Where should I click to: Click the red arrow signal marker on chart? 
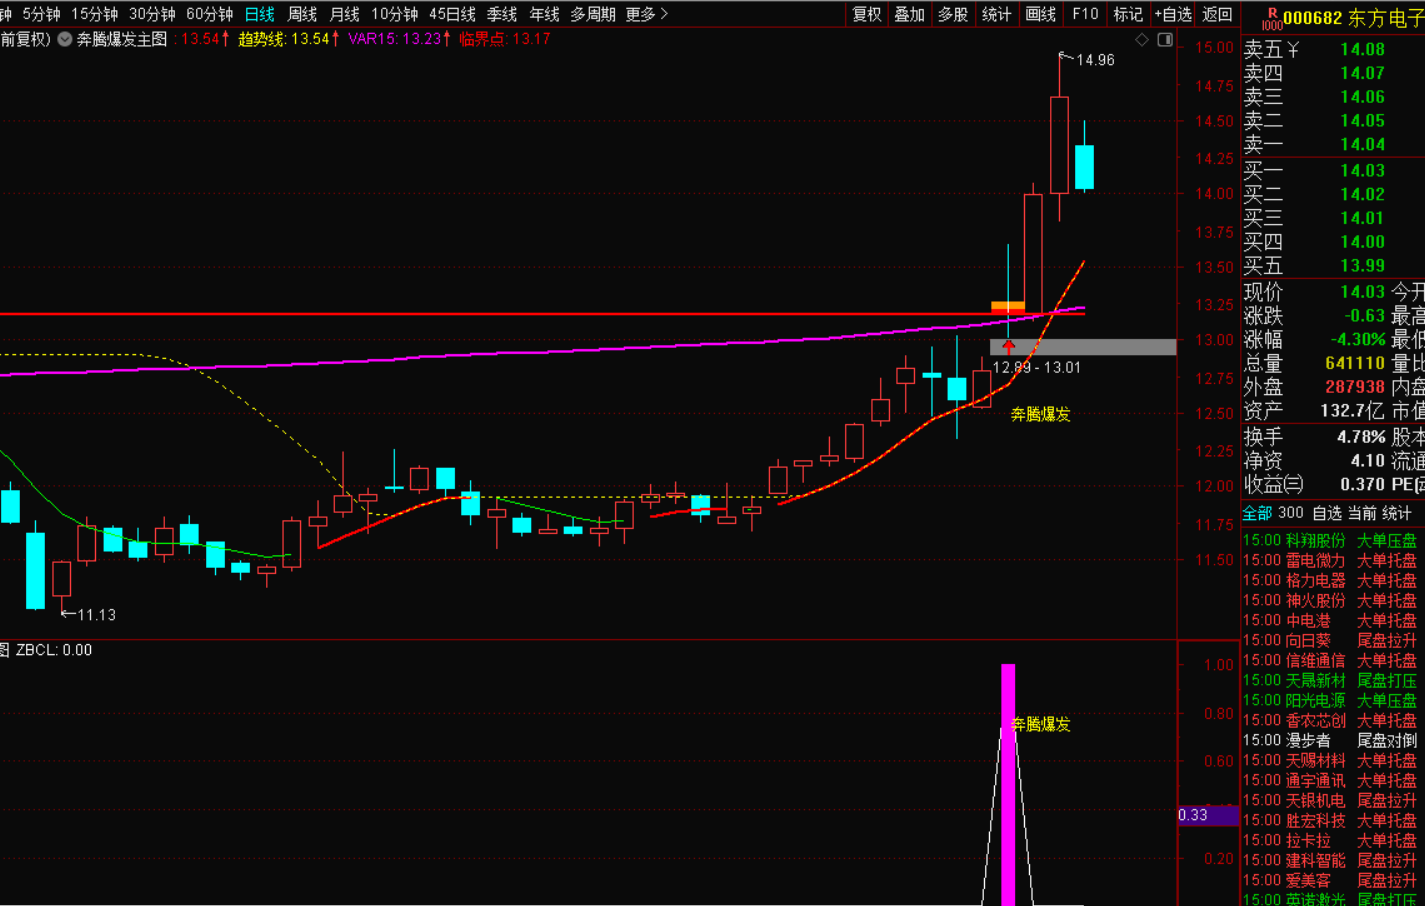pyautogui.click(x=1008, y=347)
